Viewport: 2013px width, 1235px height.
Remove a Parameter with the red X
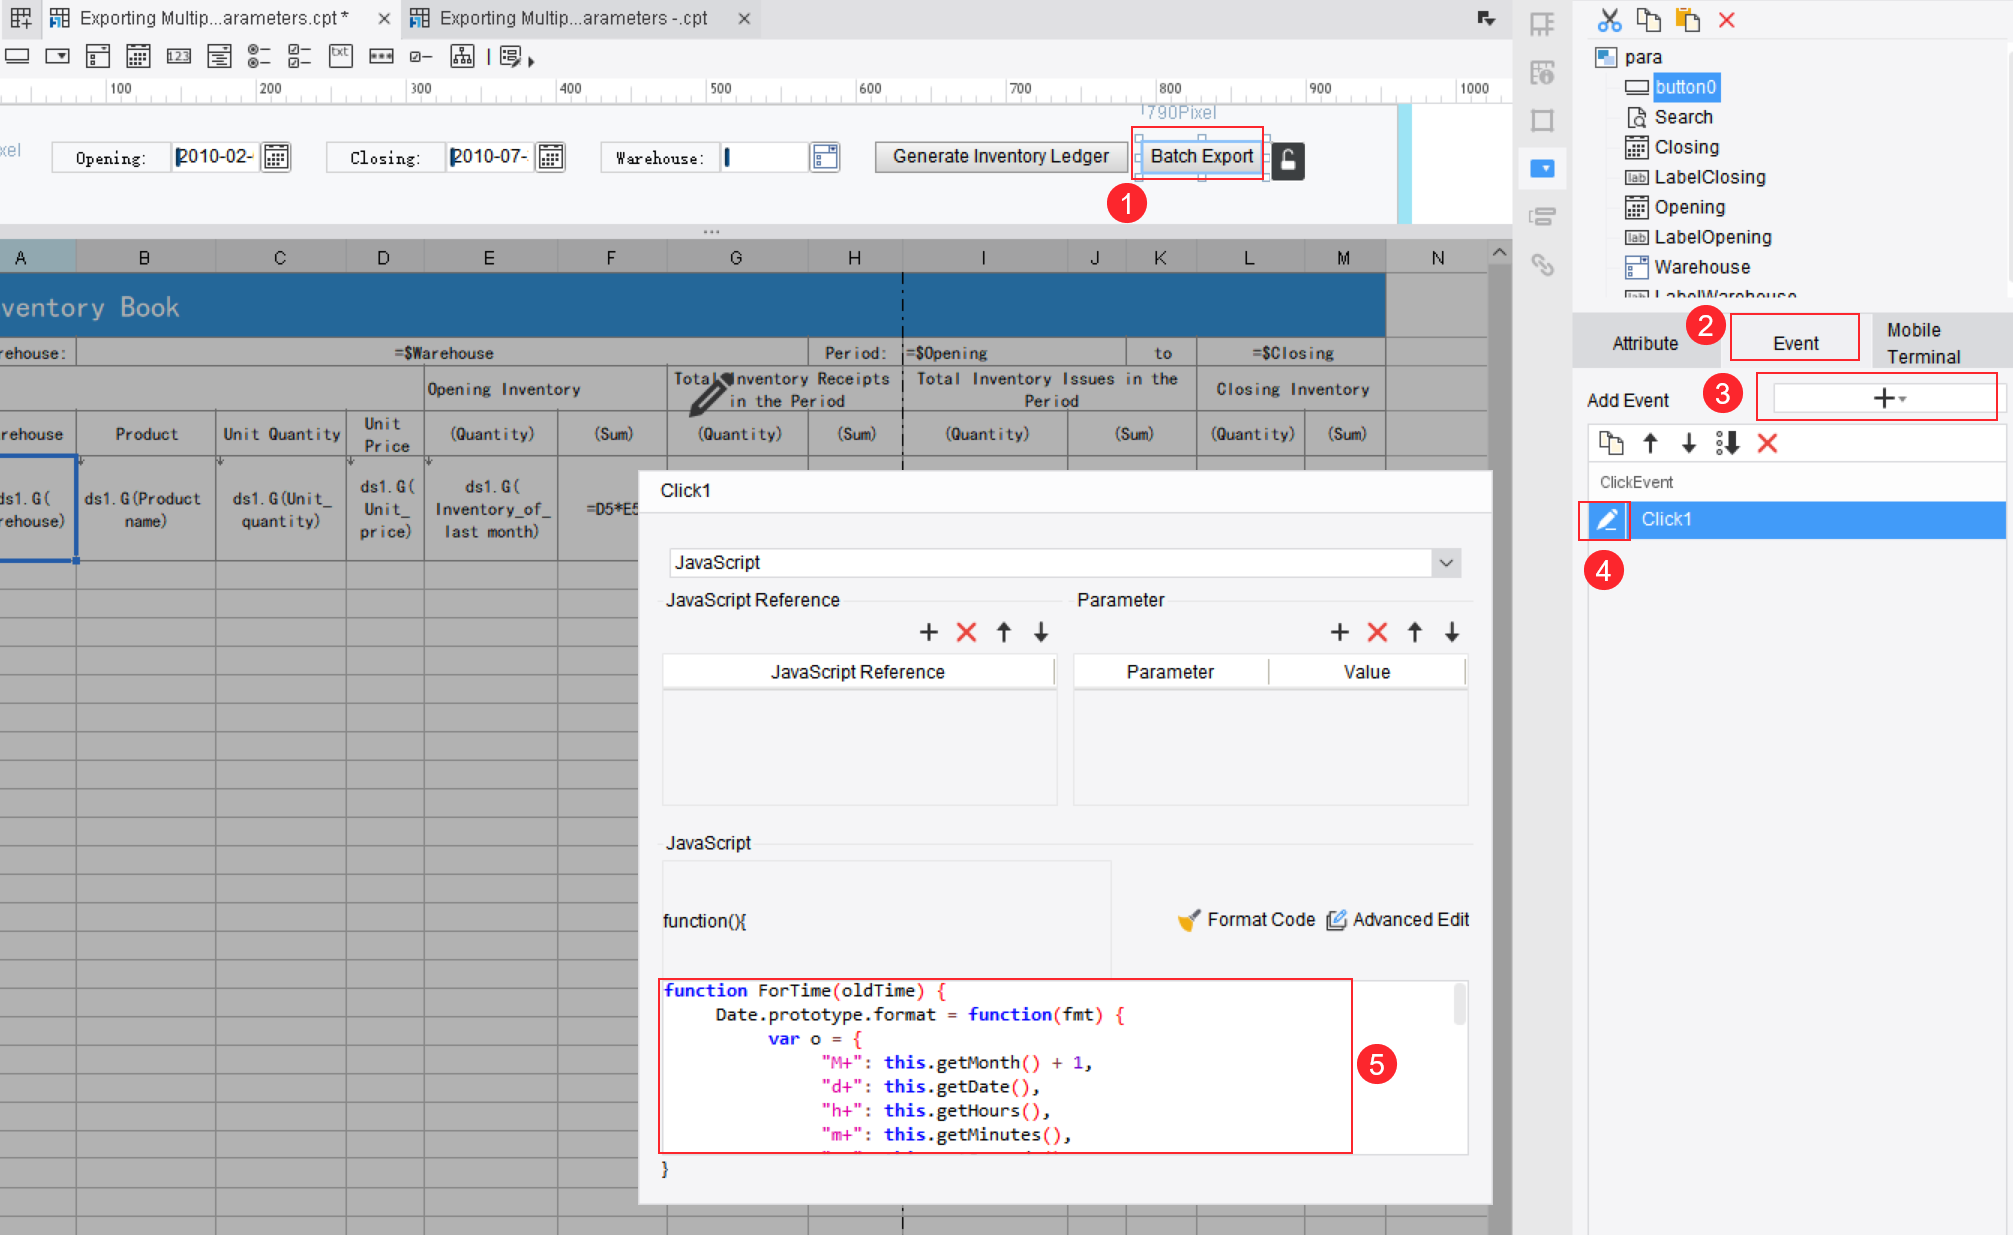pyautogui.click(x=1377, y=632)
